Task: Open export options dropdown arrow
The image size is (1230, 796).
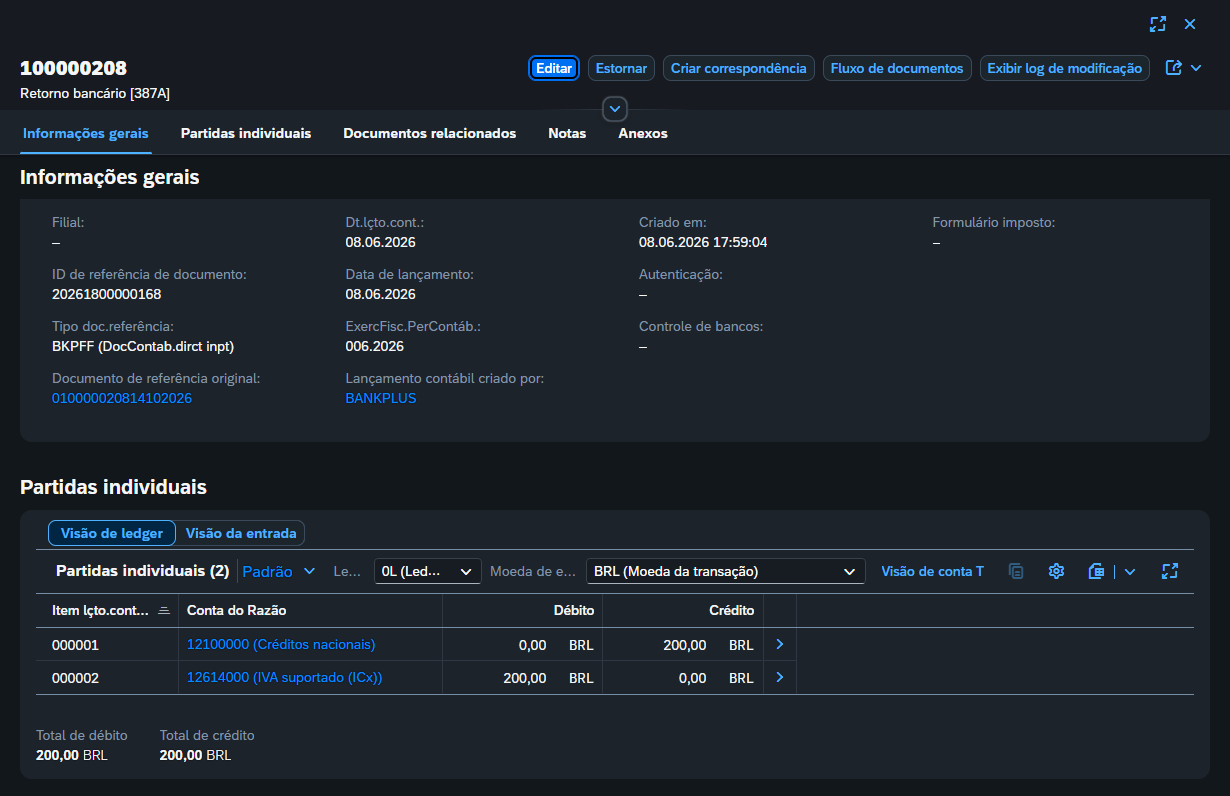Action: (x=1130, y=571)
